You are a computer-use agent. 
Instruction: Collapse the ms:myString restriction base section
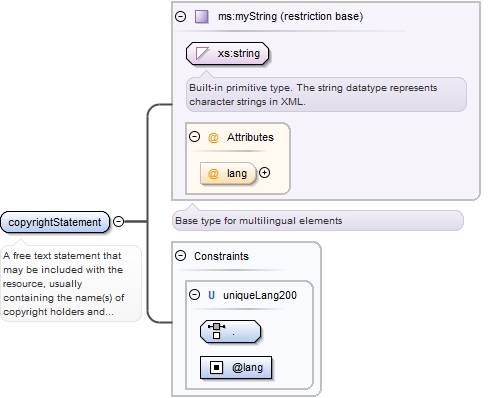[181, 16]
